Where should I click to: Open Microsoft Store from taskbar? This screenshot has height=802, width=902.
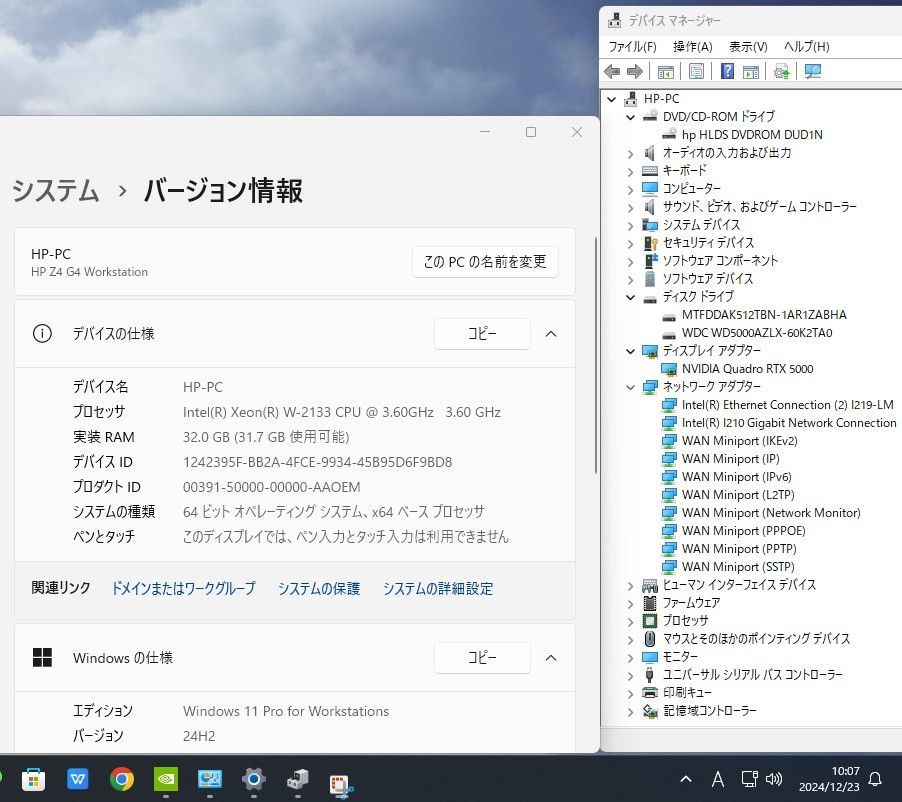33,780
